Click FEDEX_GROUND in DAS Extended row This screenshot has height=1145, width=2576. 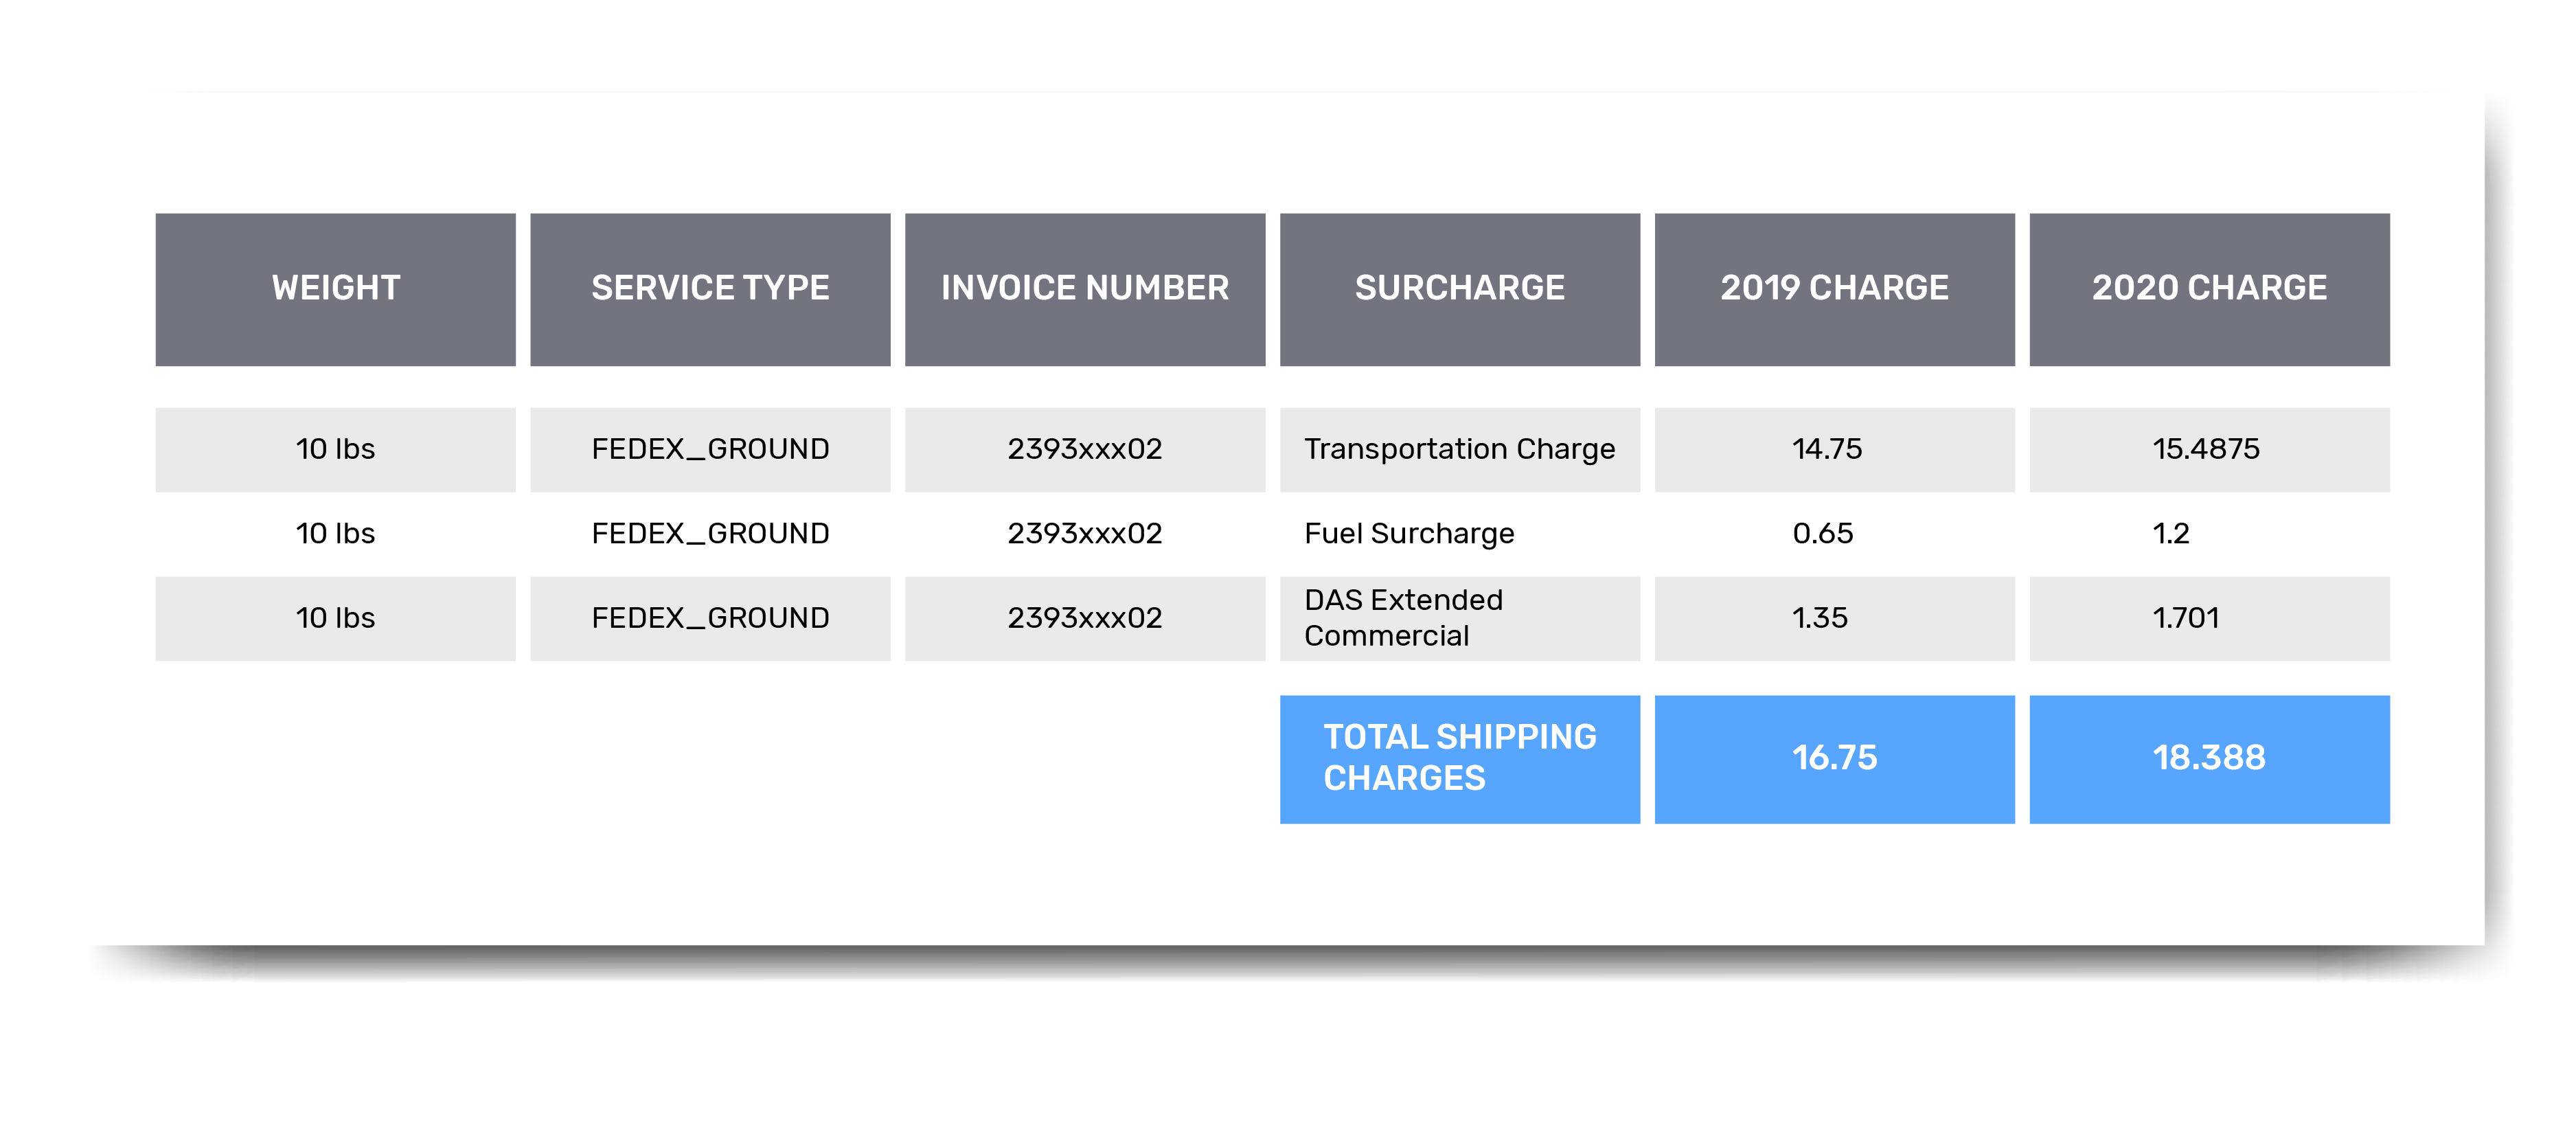(x=710, y=619)
